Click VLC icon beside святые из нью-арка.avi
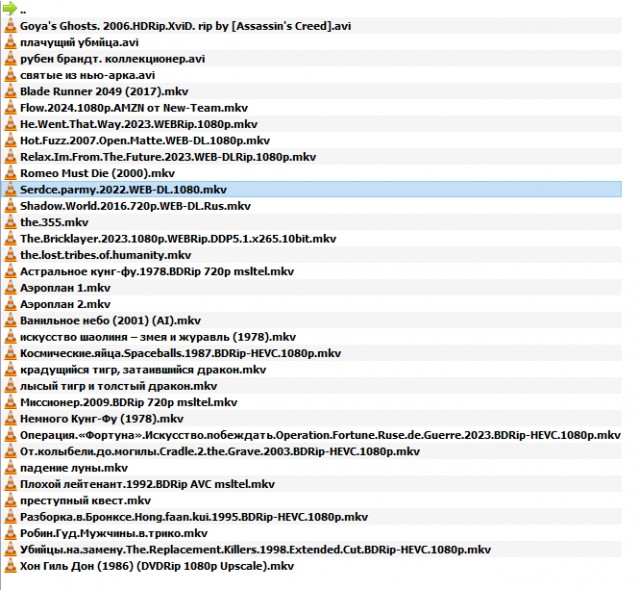 (10, 75)
